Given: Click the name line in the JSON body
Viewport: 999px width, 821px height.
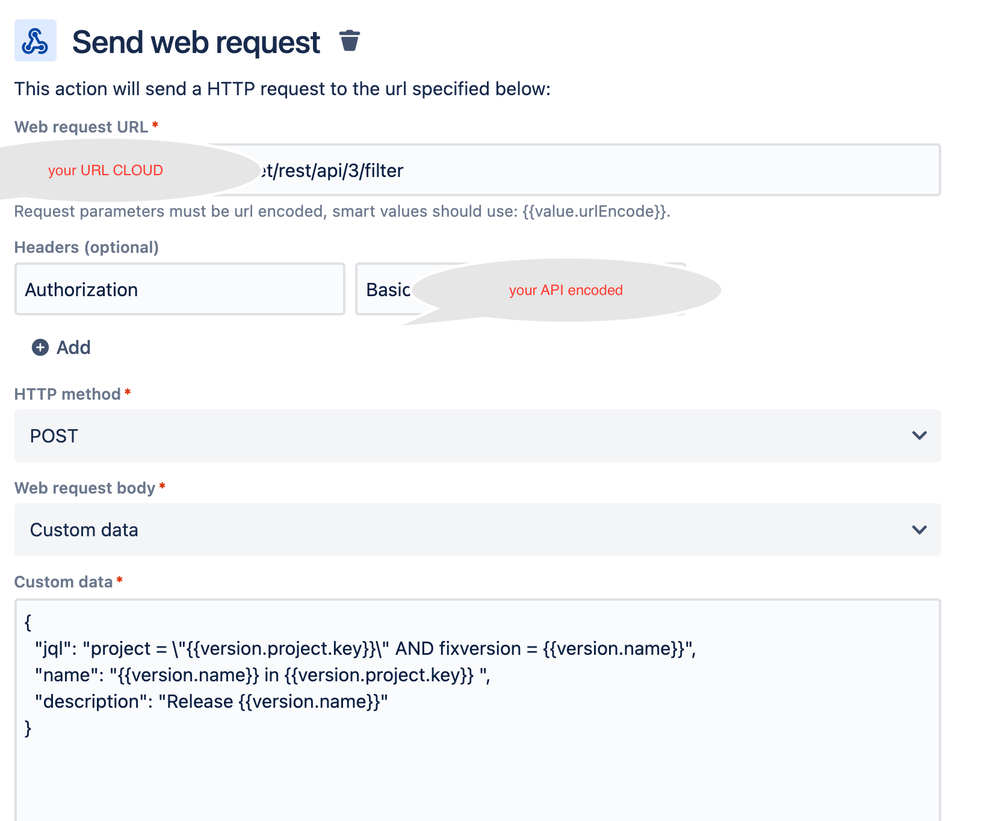Looking at the screenshot, I should (x=262, y=675).
